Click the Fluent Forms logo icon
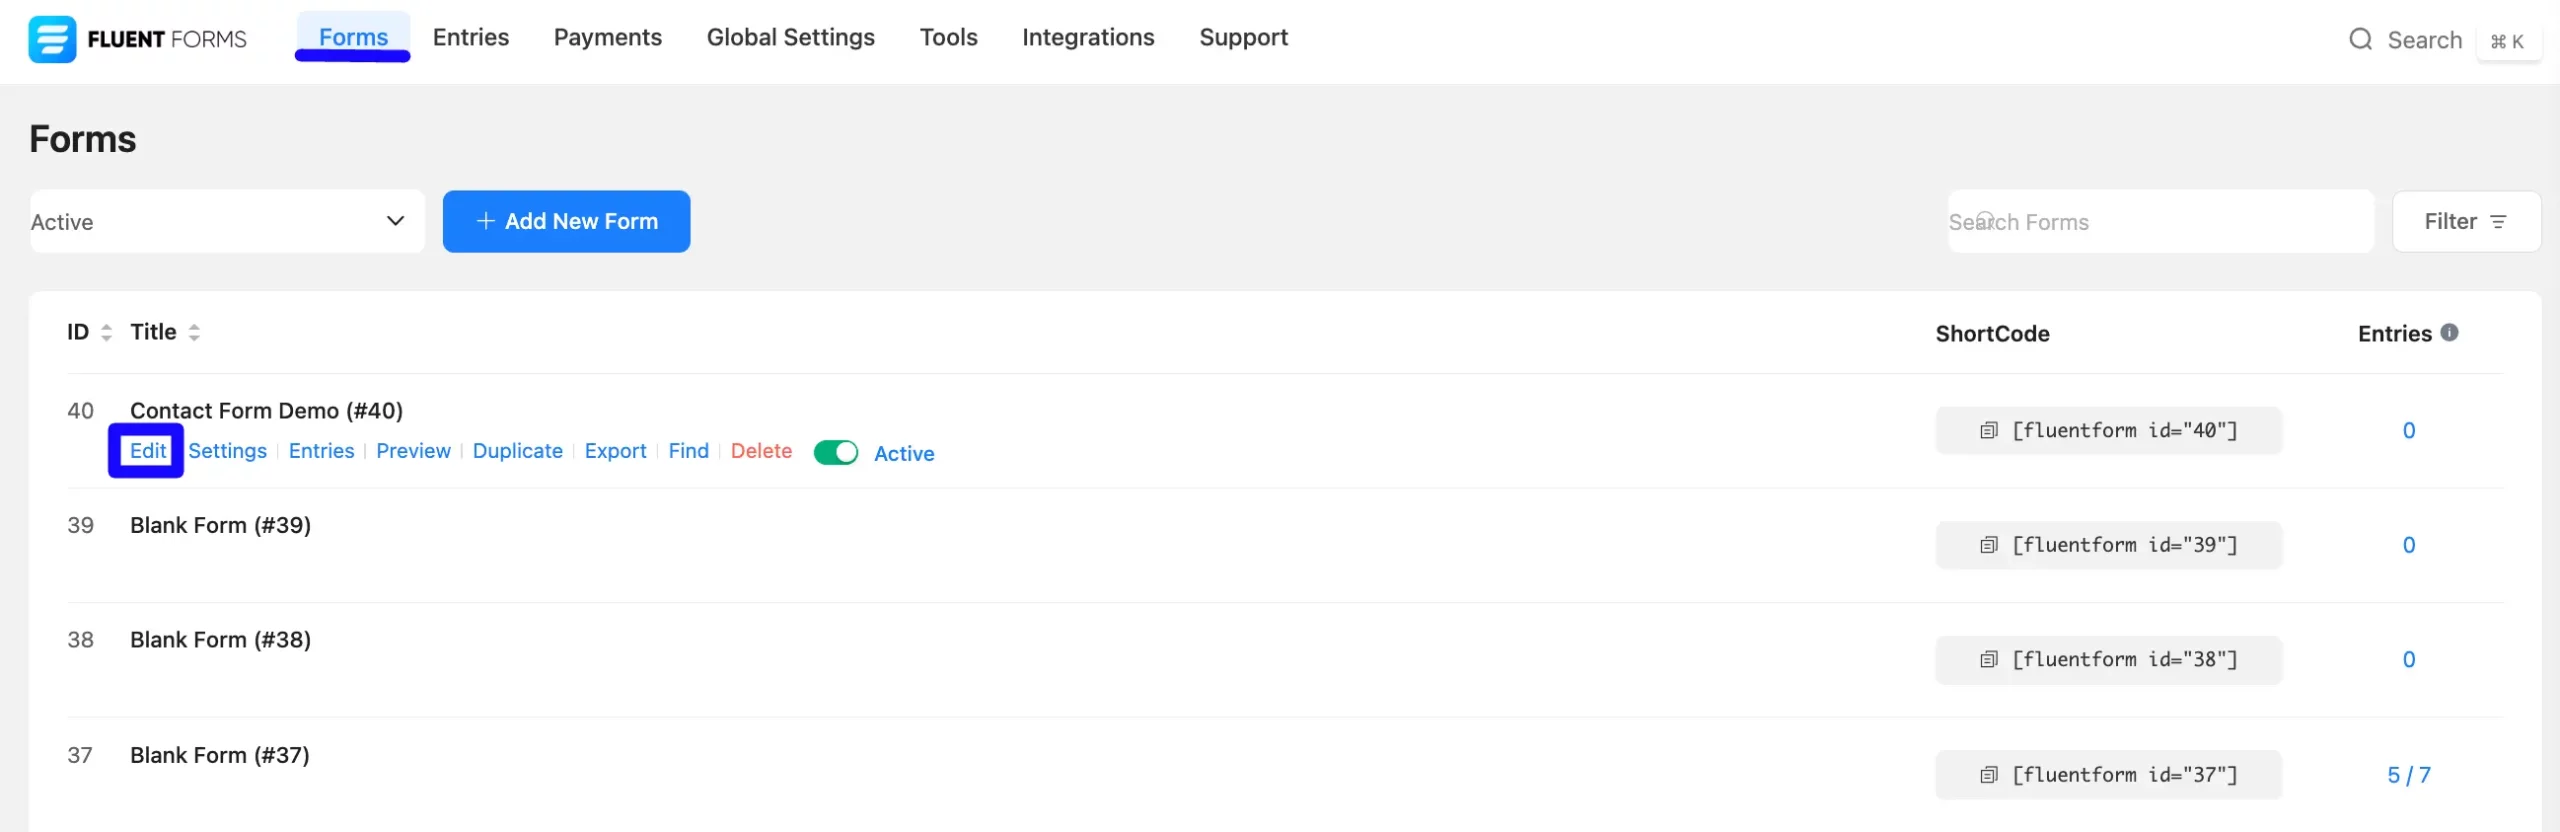This screenshot has height=832, width=2560. 52,39
